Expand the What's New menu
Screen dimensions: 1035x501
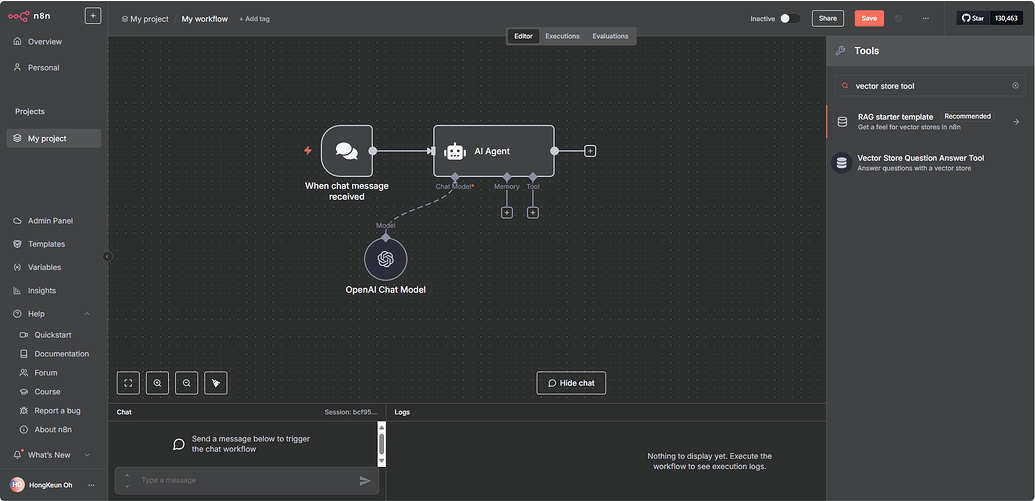coord(87,455)
